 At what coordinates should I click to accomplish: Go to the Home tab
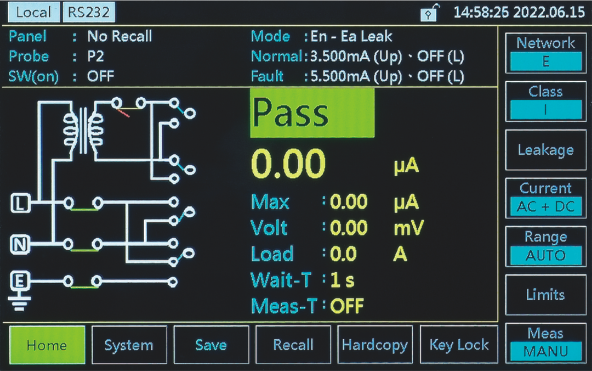coord(47,345)
